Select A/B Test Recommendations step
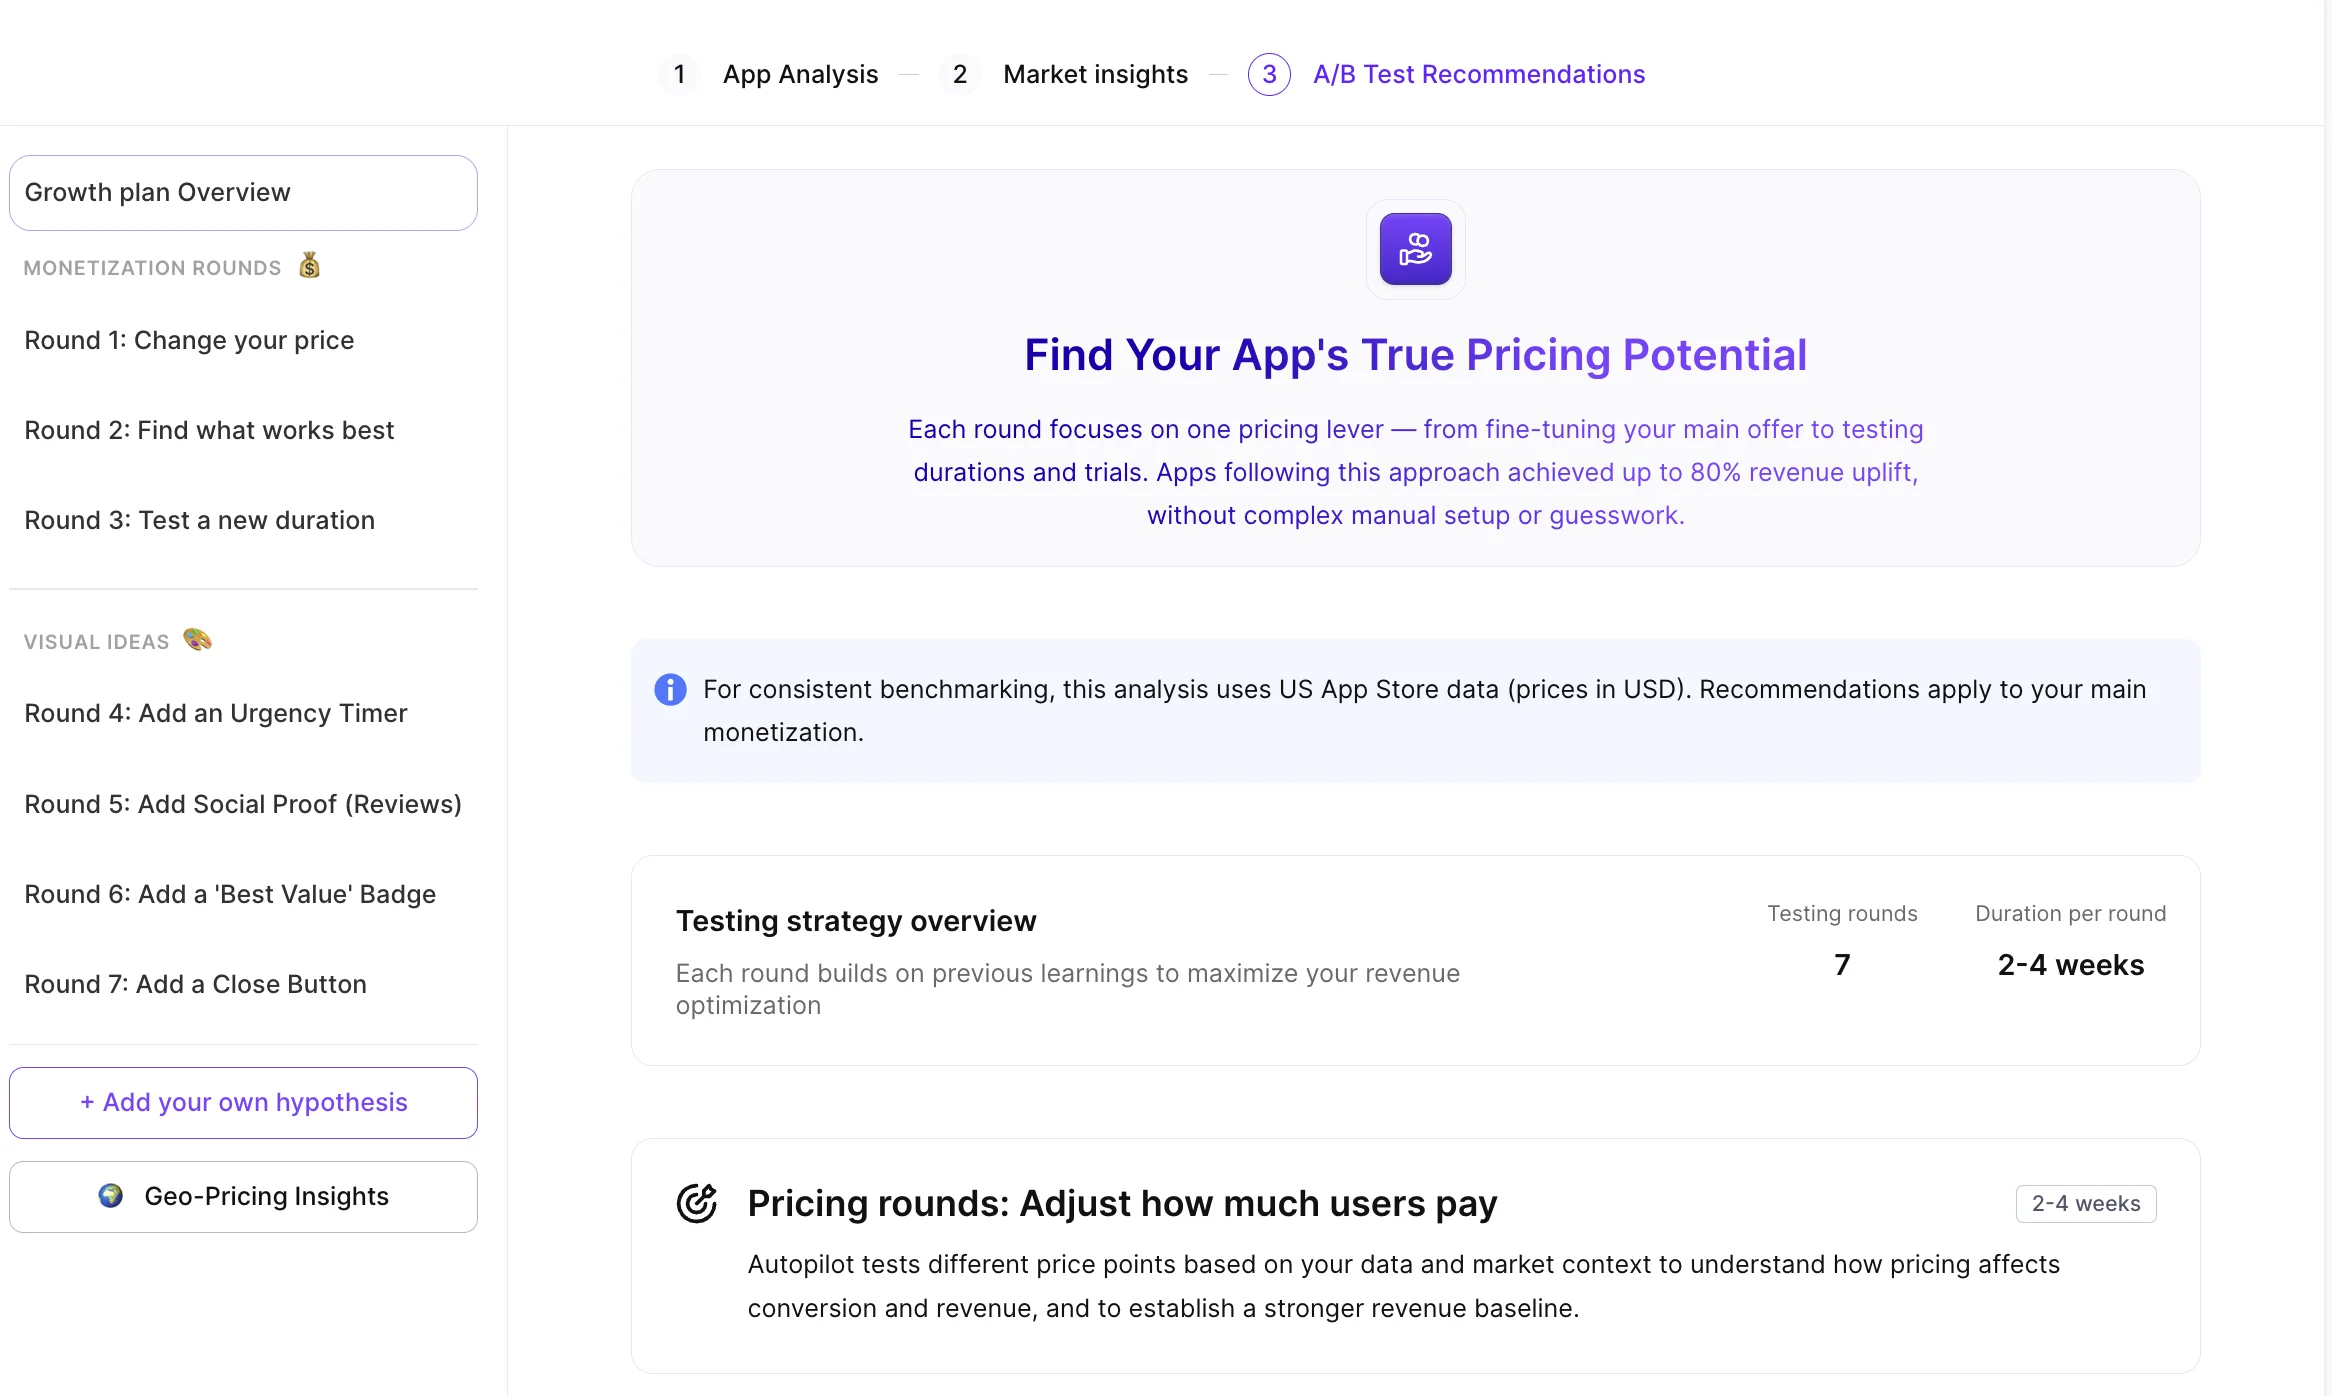Image resolution: width=2332 pixels, height=1396 pixels. 1478,74
